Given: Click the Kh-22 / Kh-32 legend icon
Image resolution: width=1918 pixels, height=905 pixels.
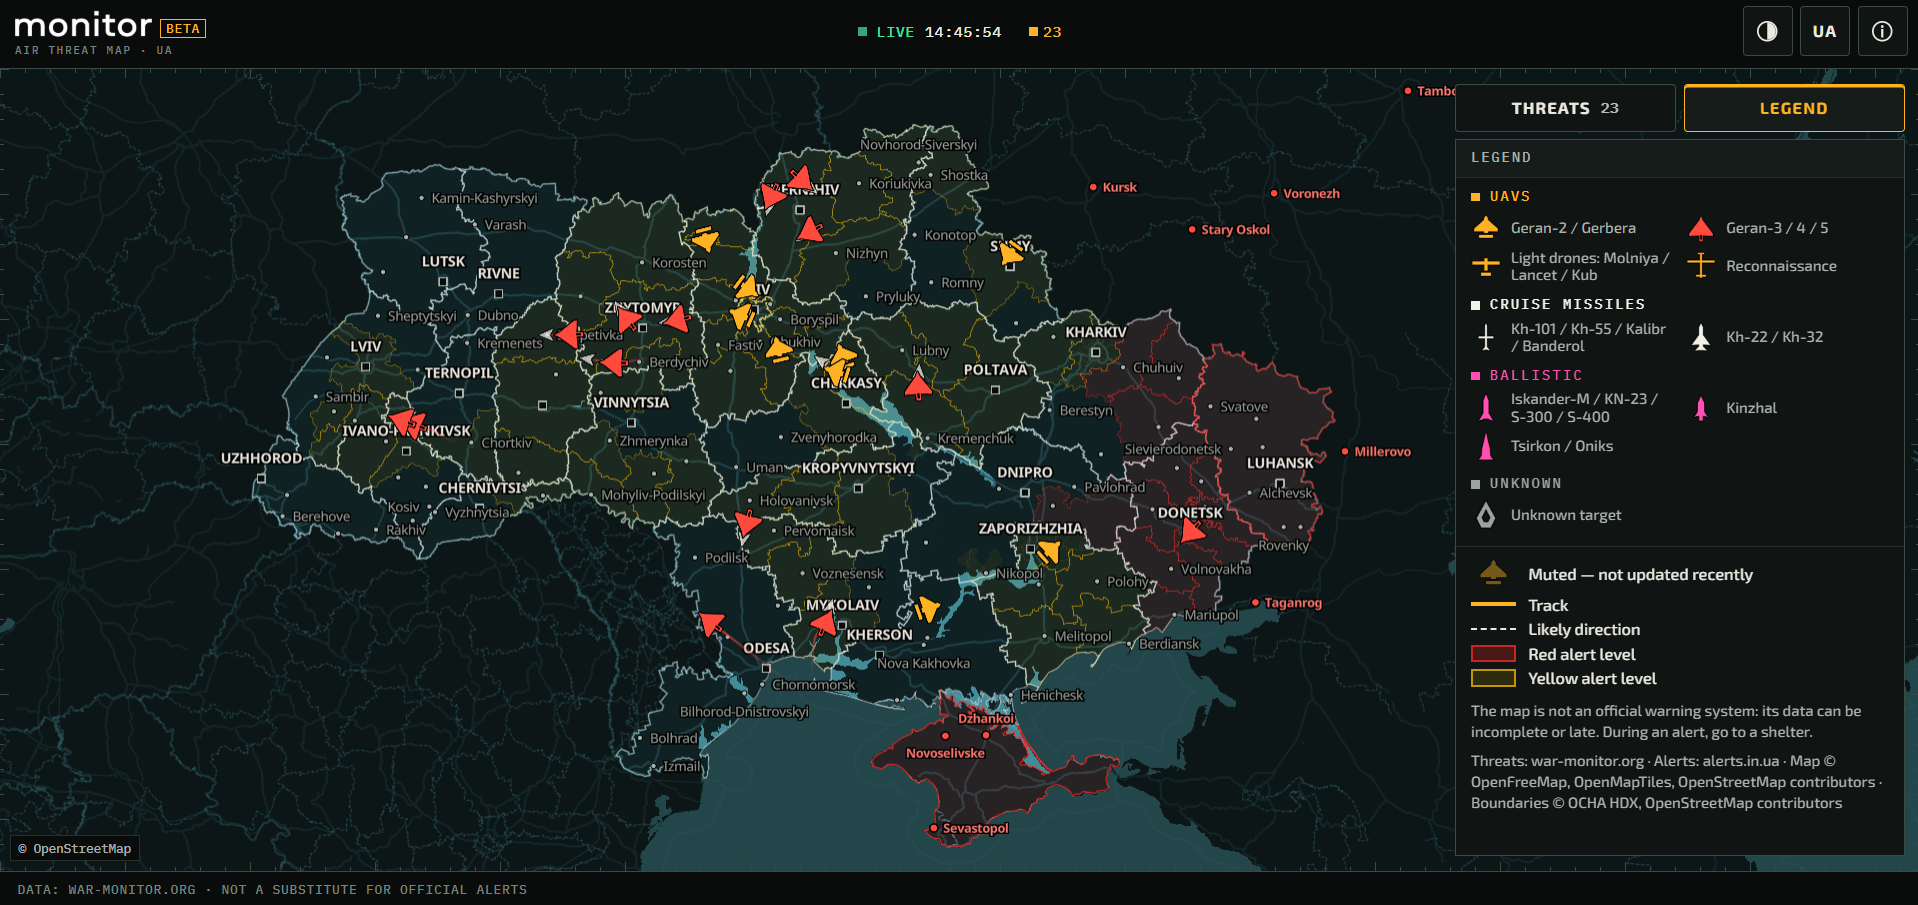Looking at the screenshot, I should pyautogui.click(x=1701, y=337).
